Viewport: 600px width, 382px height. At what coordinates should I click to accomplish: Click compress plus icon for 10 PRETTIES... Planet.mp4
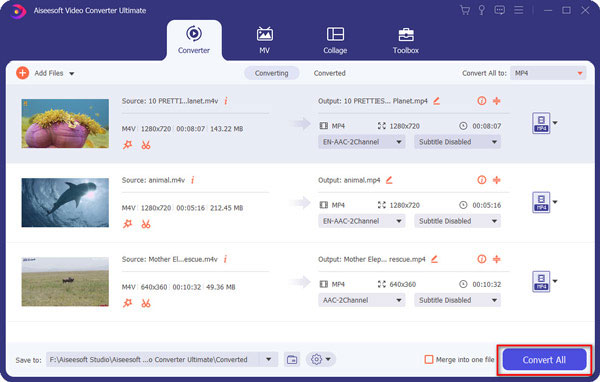496,101
